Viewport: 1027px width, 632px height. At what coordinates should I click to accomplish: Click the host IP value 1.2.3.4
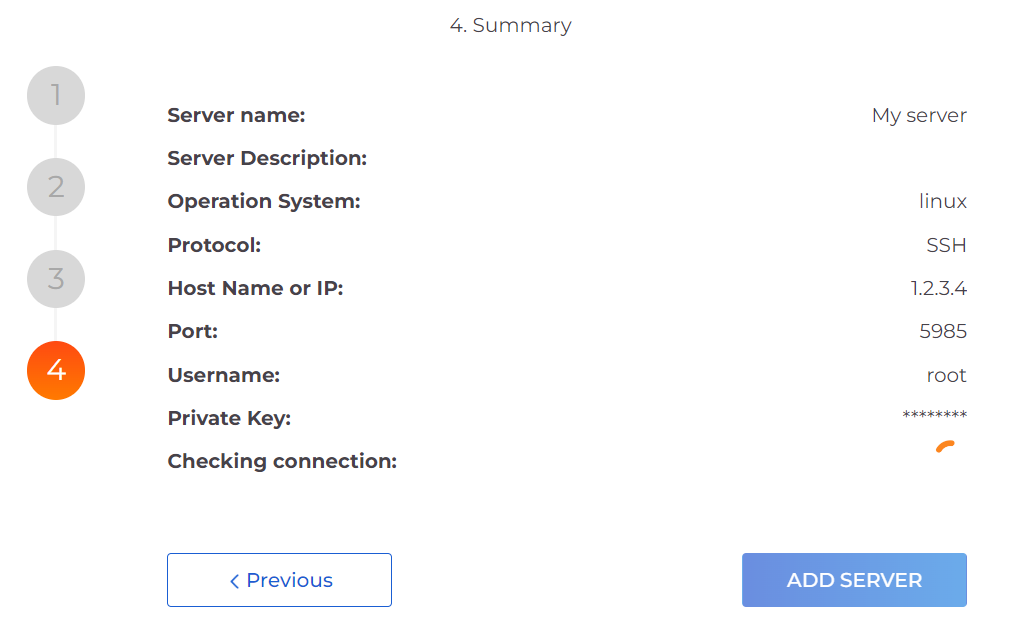click(x=938, y=288)
